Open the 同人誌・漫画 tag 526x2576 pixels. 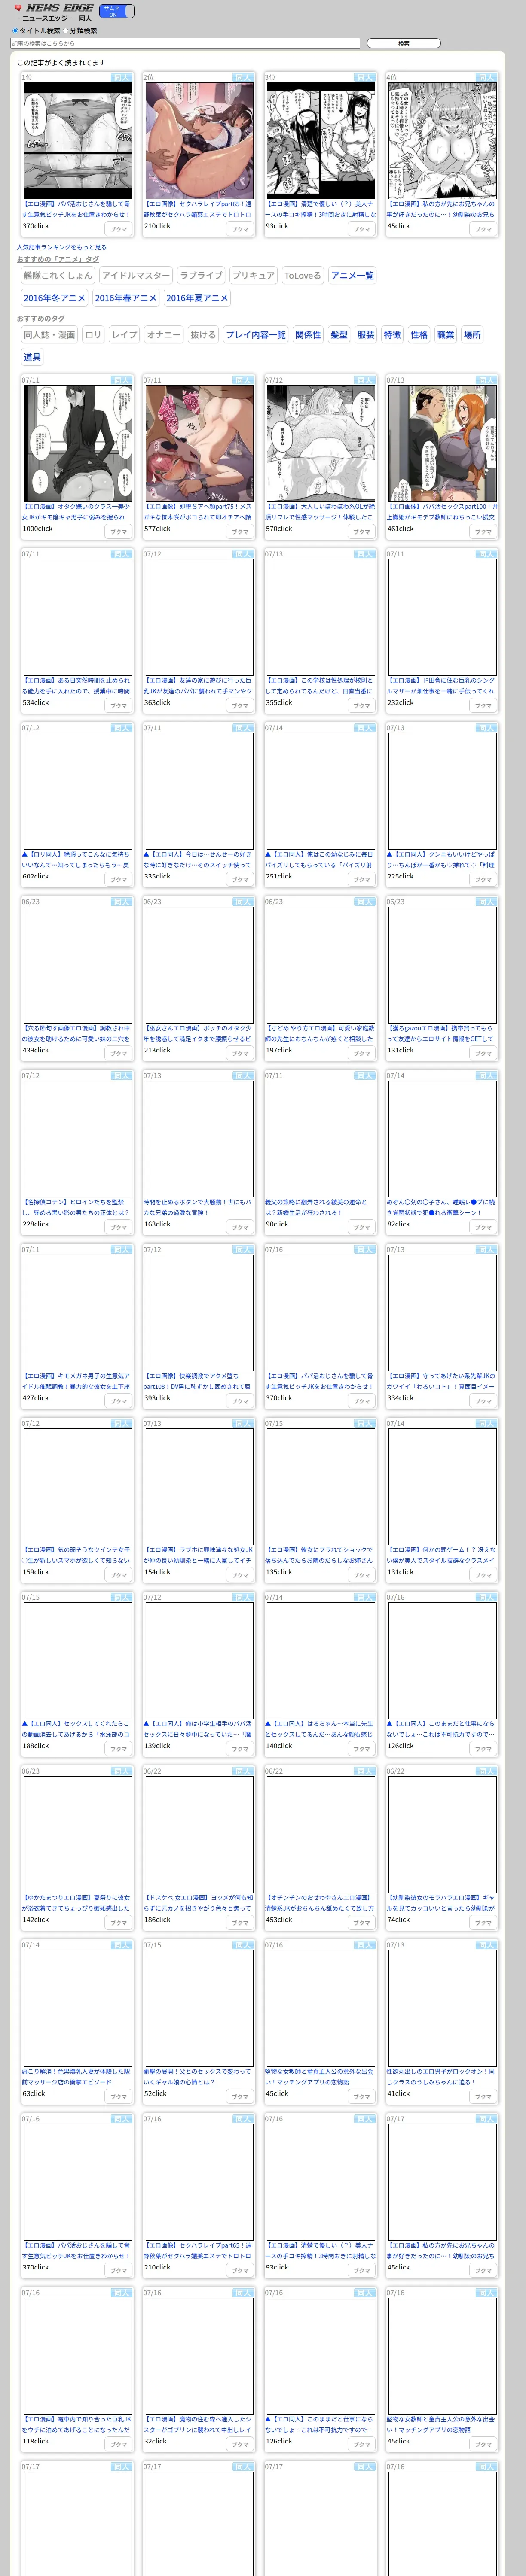(49, 335)
